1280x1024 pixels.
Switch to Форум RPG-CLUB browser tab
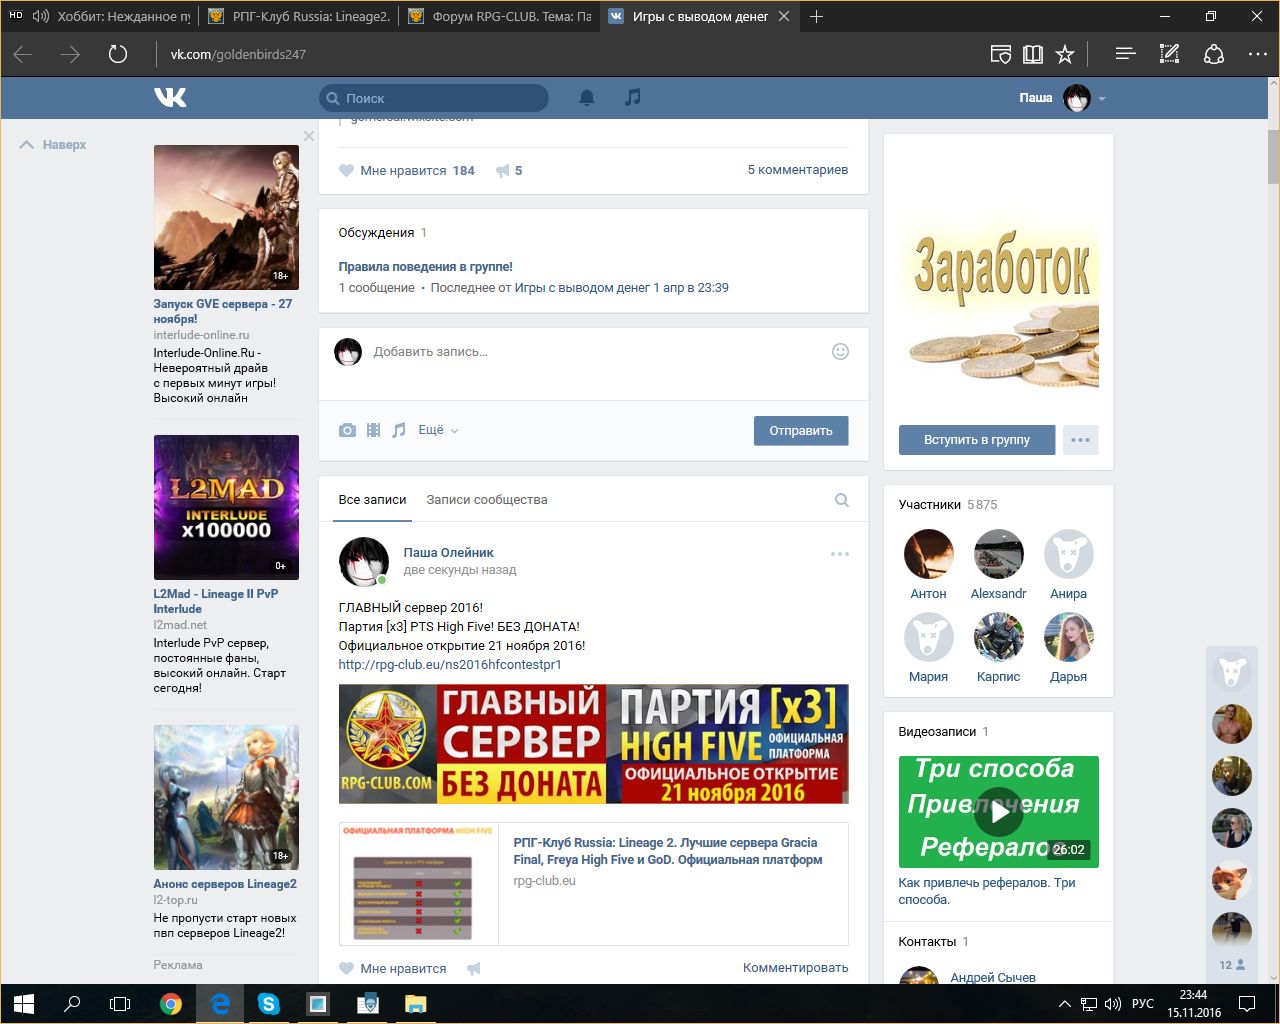(499, 16)
